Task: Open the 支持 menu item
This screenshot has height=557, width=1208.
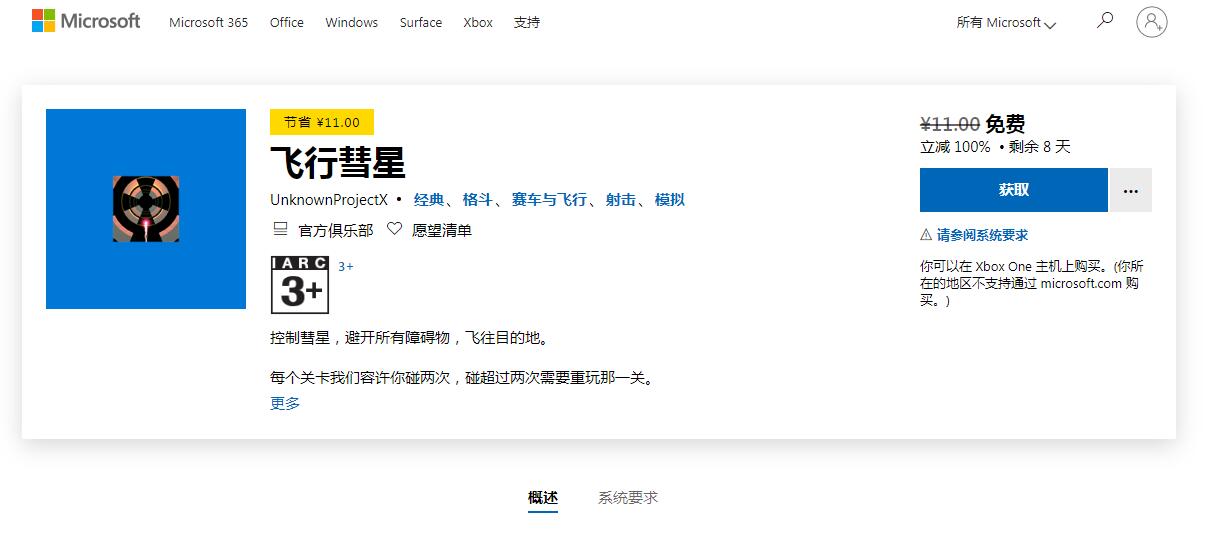Action: click(x=527, y=22)
